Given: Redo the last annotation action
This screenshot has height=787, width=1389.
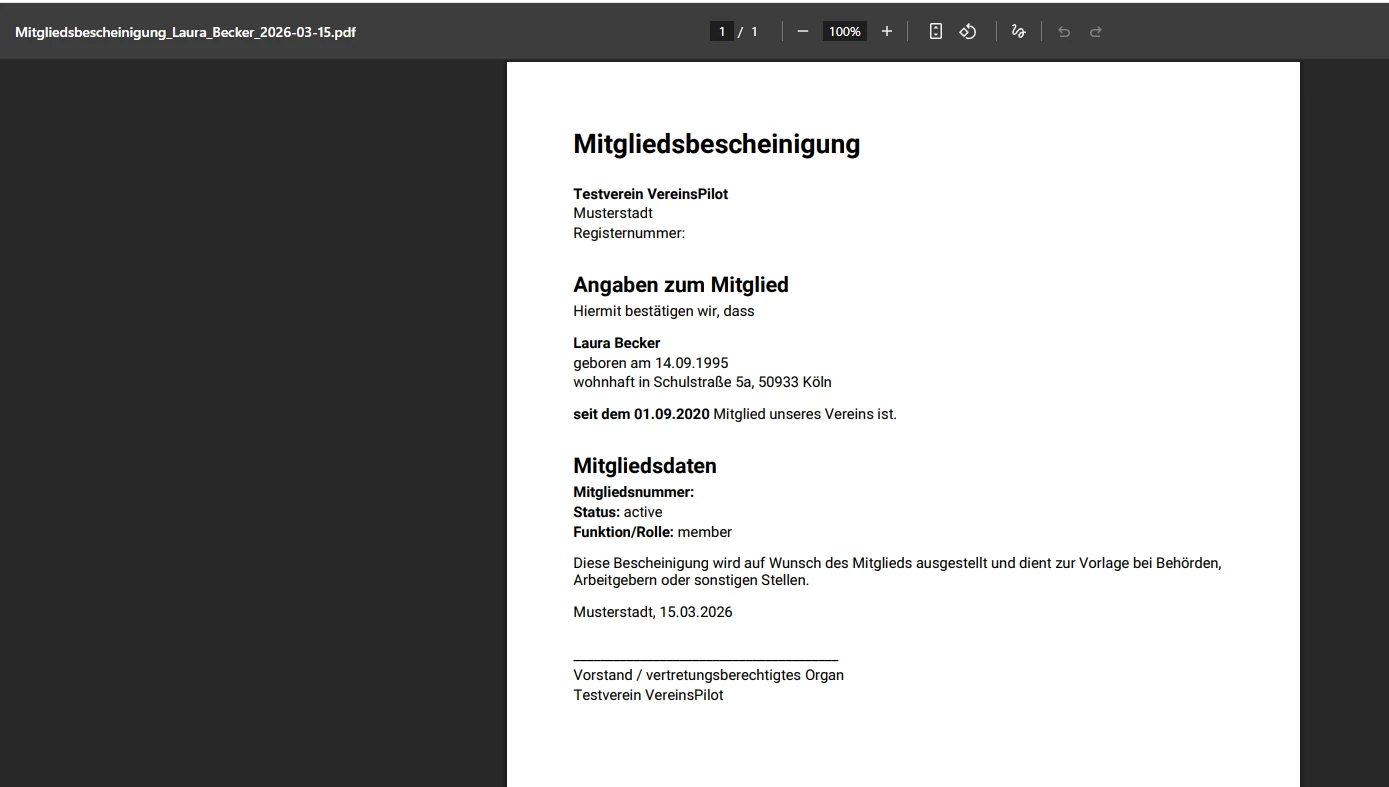Looking at the screenshot, I should pos(1095,31).
